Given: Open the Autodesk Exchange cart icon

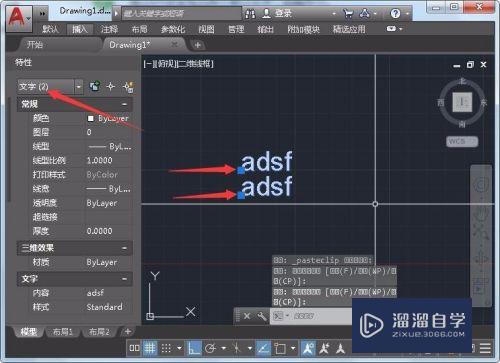Looking at the screenshot, I should click(348, 13).
